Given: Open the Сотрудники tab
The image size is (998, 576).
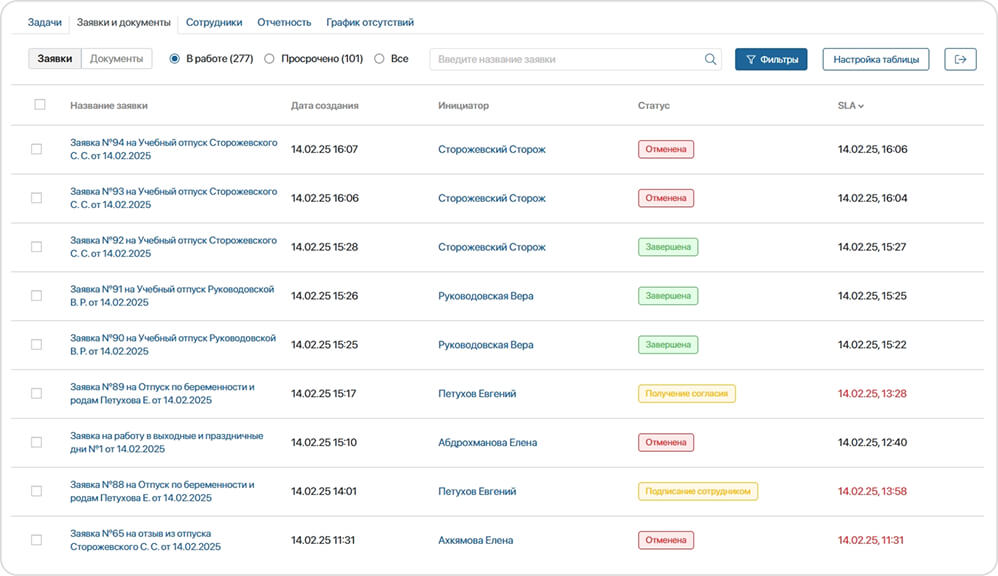Looking at the screenshot, I should 214,22.
